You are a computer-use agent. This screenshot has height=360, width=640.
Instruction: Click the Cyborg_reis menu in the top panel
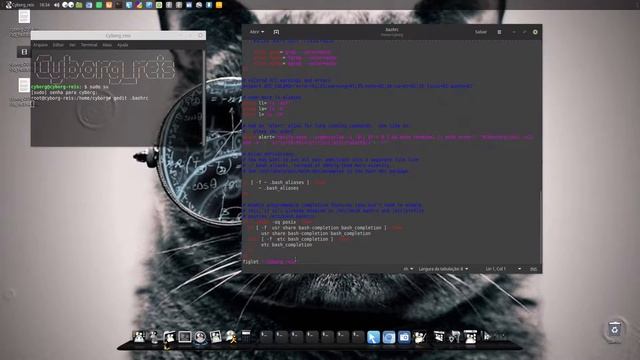(20, 5)
